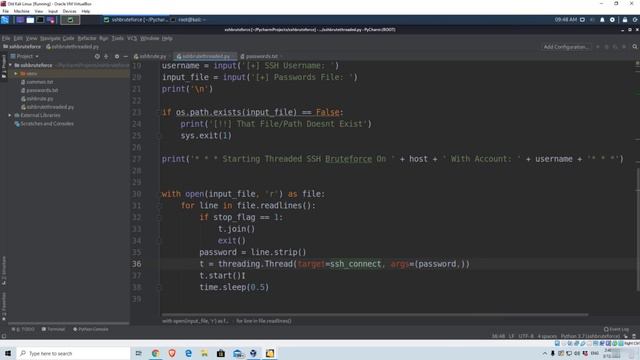Change UTF-8 file encoding in status bar

click(x=526, y=336)
